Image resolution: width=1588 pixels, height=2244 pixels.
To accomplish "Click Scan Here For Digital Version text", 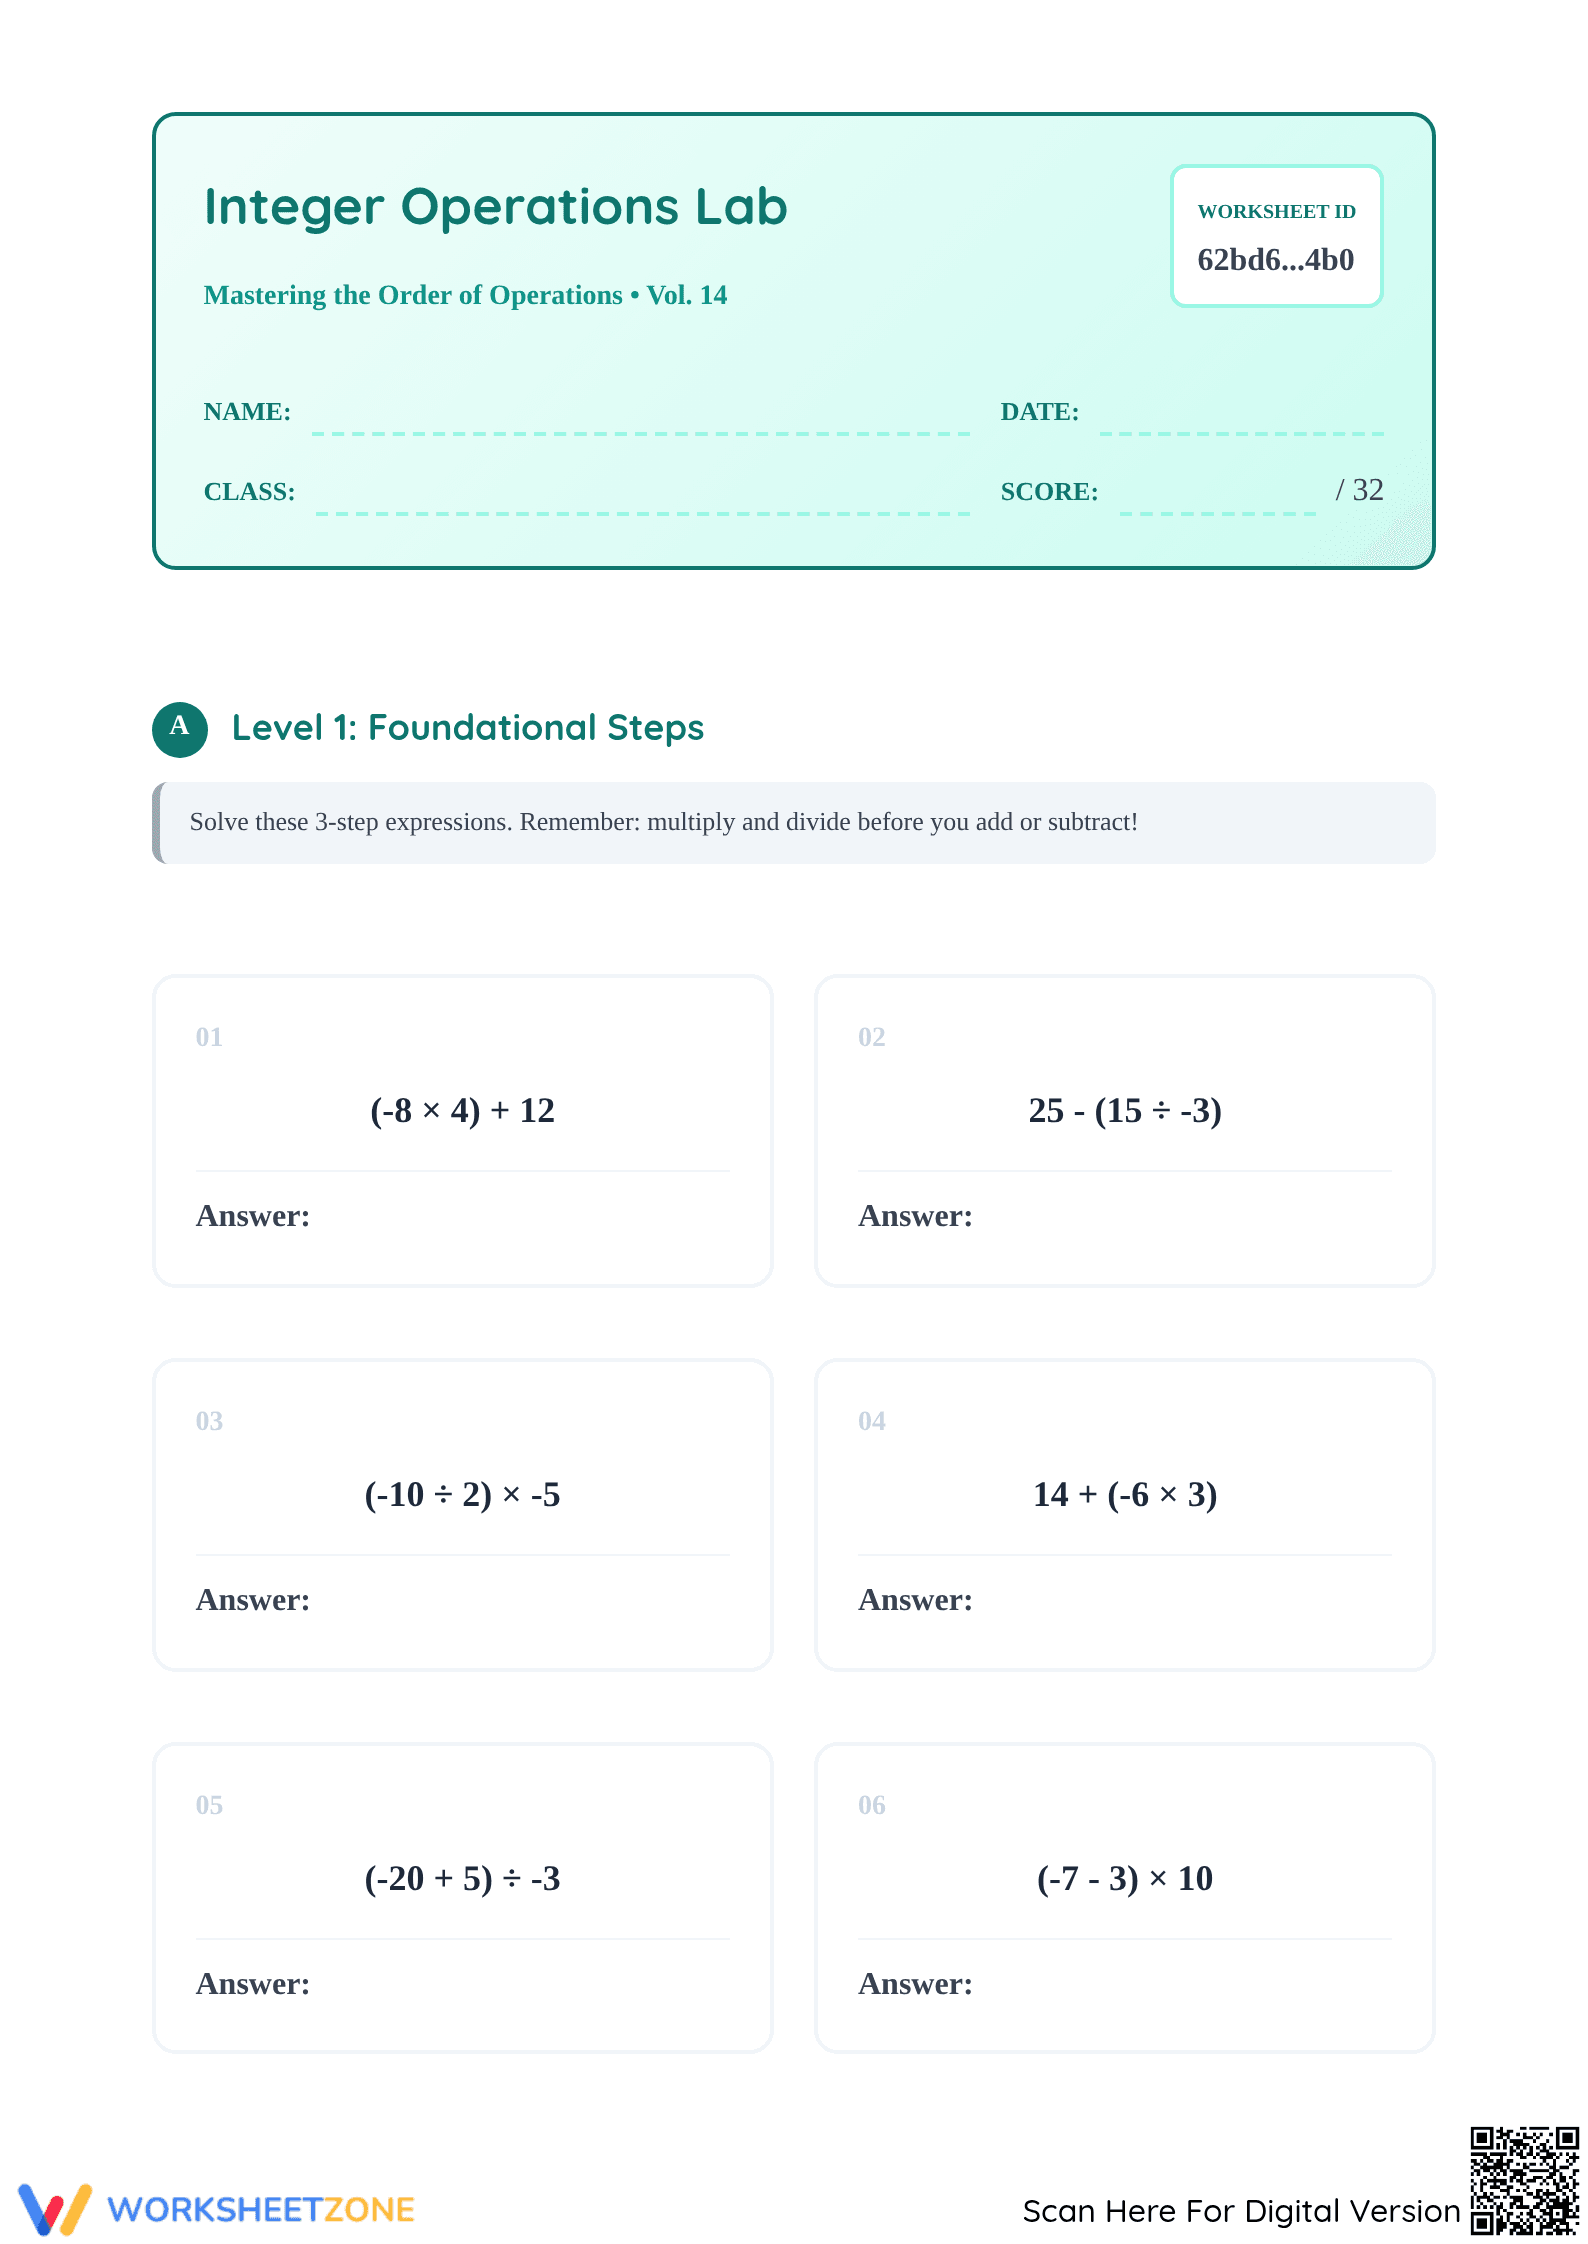I will click(x=1241, y=2211).
